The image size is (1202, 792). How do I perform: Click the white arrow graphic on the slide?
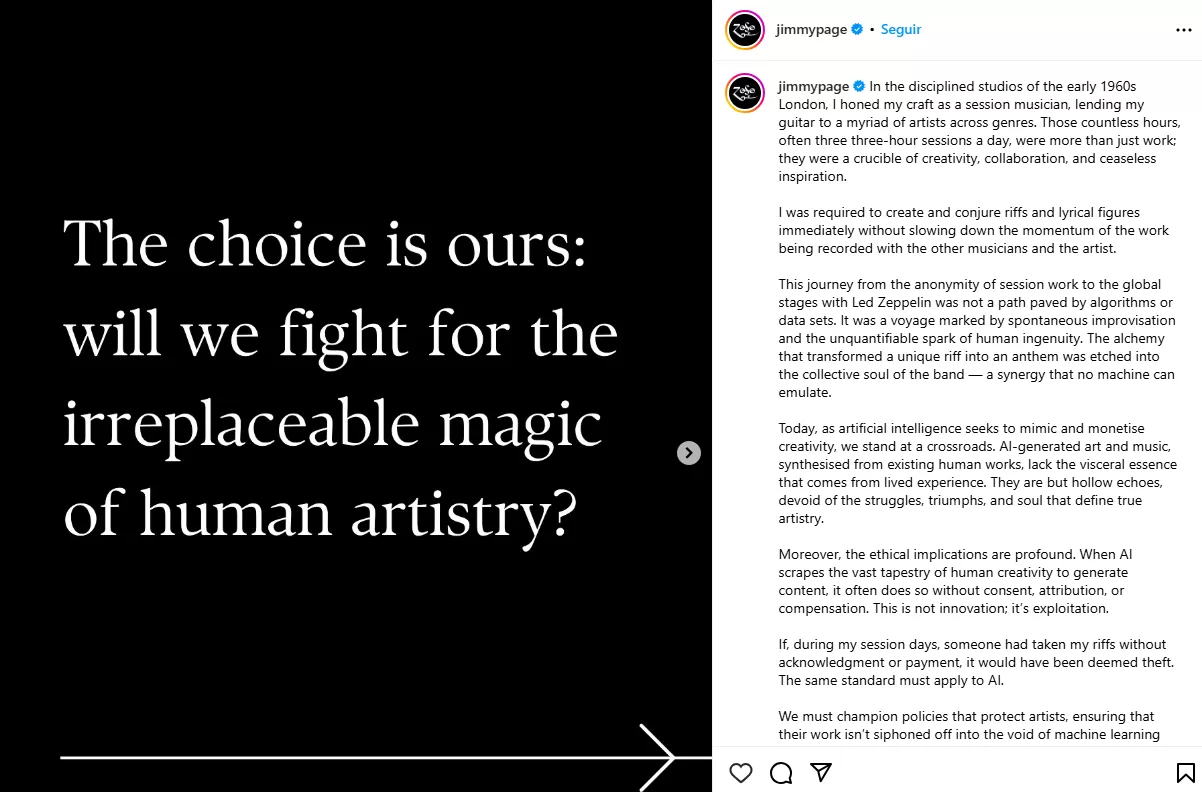tap(658, 757)
